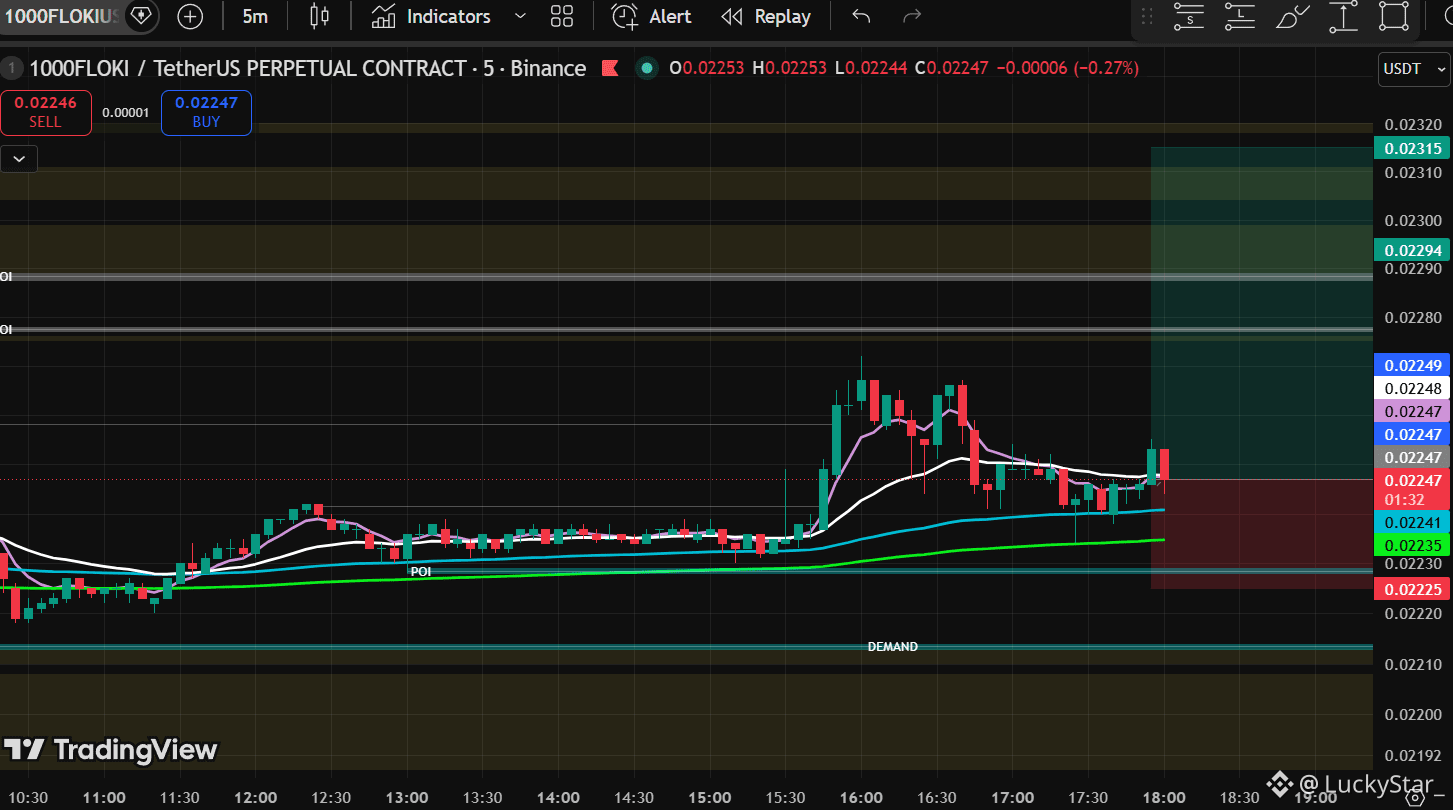This screenshot has width=1453, height=810.
Task: Select the POI label near 13:00
Action: point(421,572)
